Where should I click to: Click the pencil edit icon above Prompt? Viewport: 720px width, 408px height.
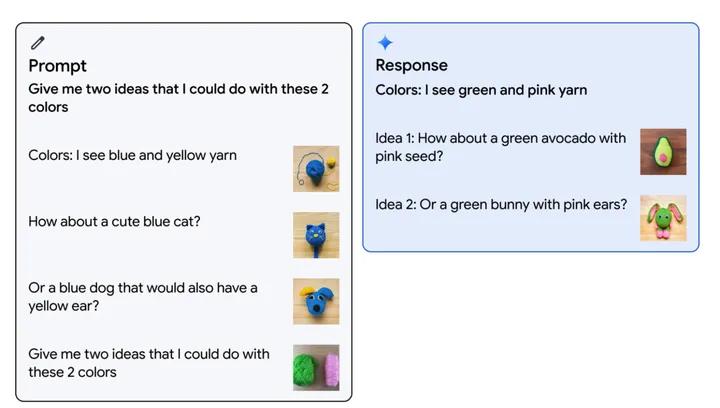(x=38, y=43)
